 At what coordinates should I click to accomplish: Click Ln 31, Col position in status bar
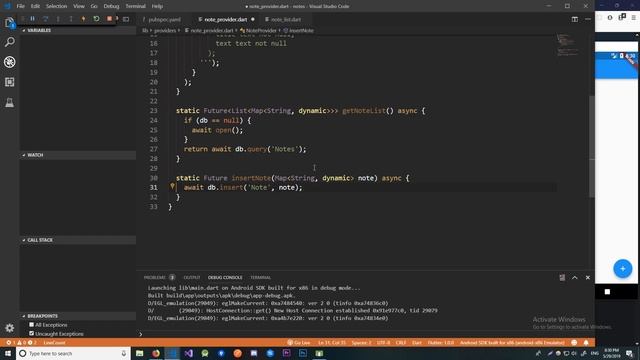pyautogui.click(x=331, y=342)
